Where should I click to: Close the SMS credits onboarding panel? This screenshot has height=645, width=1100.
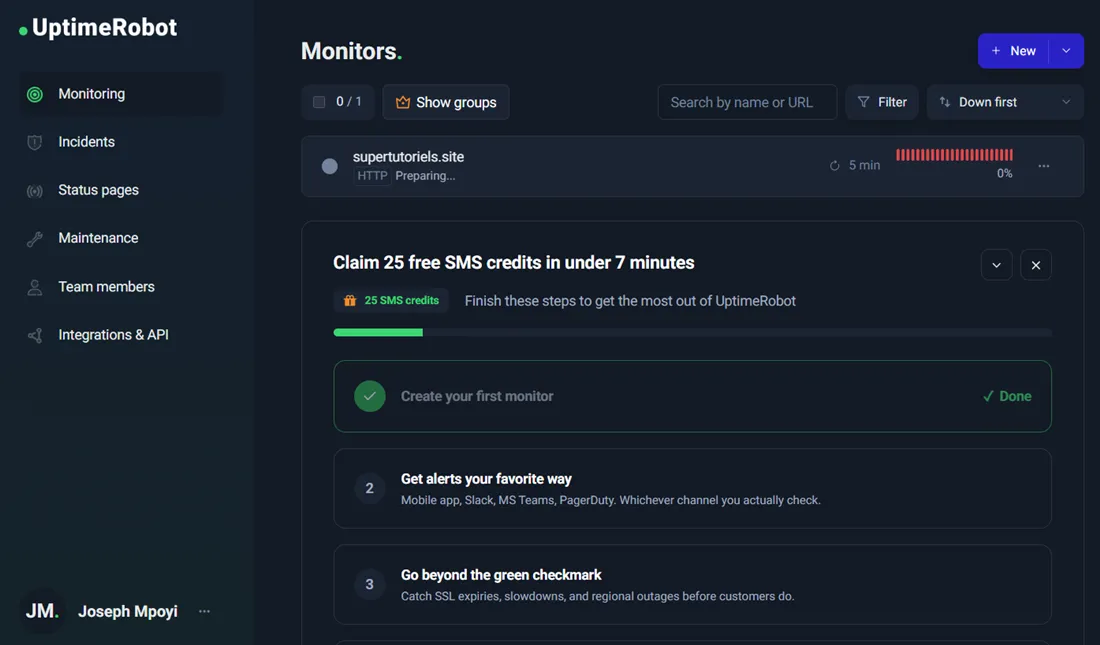pos(1035,265)
